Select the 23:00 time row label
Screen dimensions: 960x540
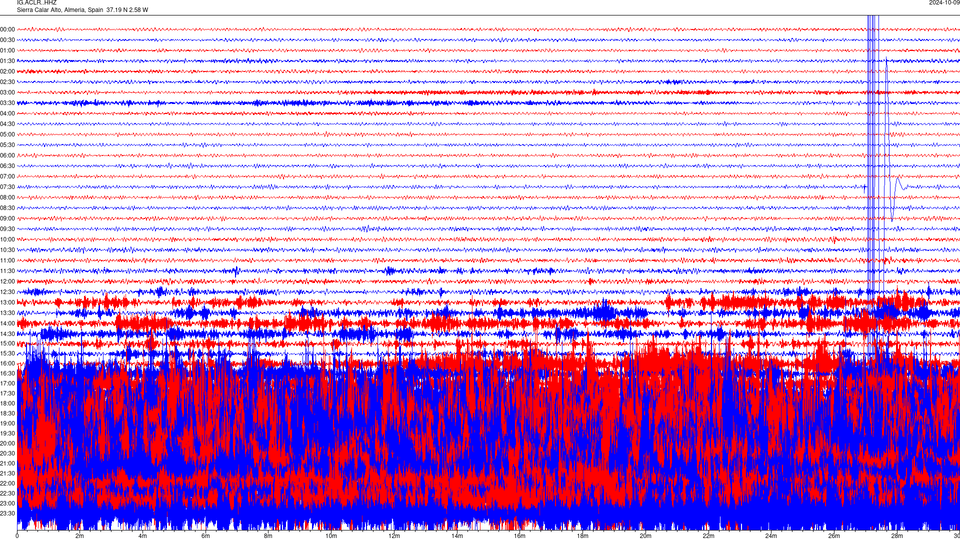pos(7,503)
